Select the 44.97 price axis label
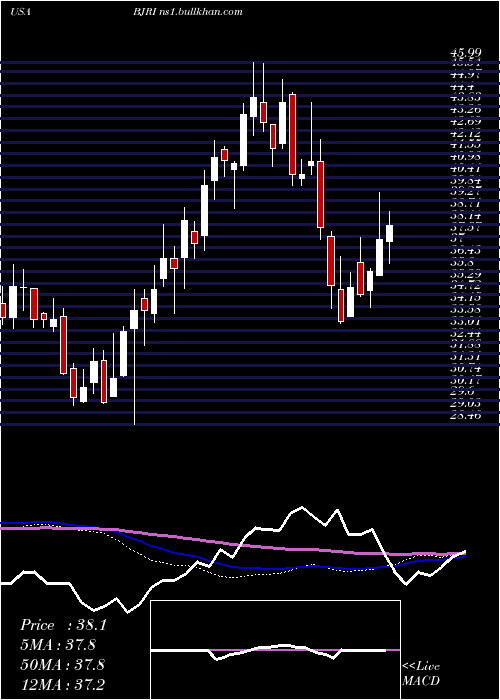The image size is (500, 700). click(x=466, y=75)
